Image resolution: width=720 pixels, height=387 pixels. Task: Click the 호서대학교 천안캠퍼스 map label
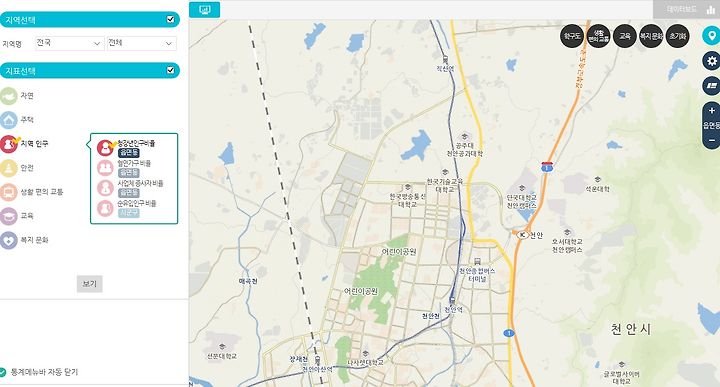coord(567,245)
